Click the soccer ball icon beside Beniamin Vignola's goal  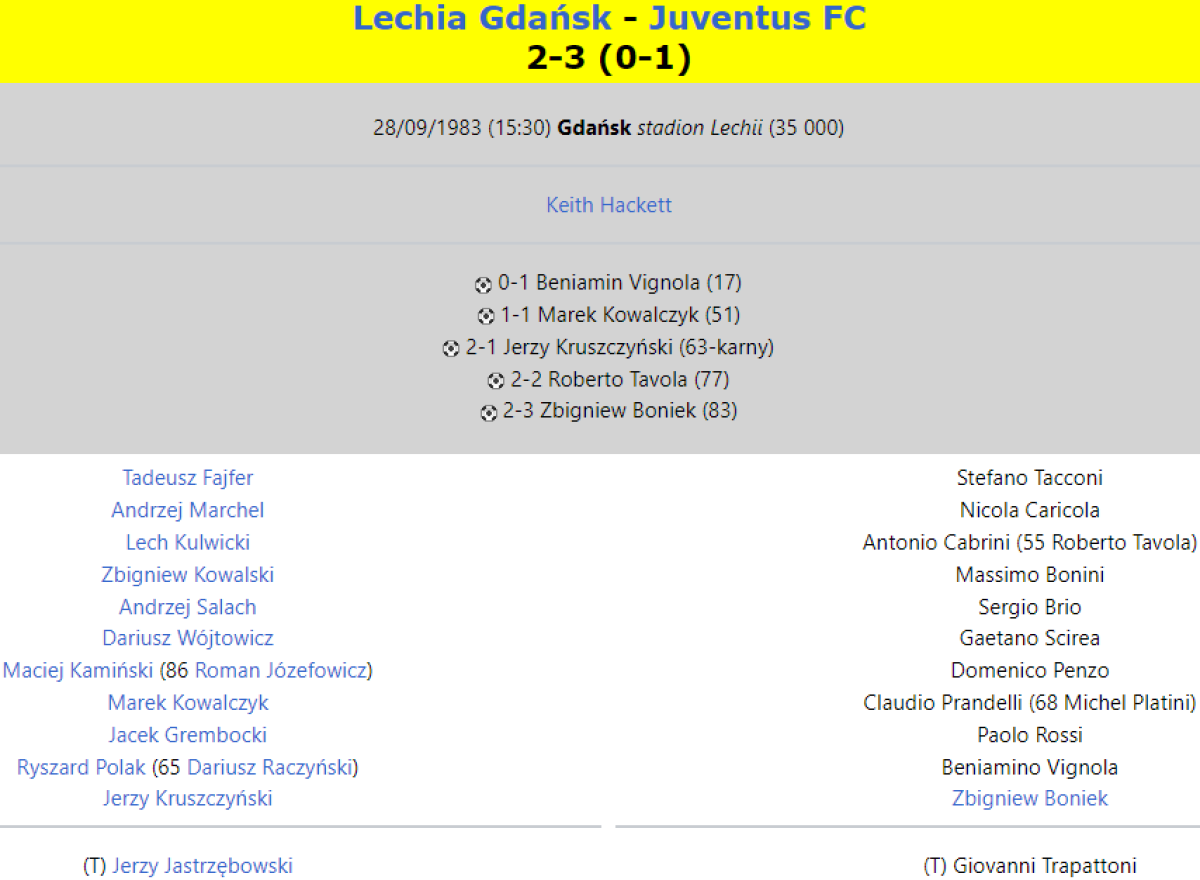pos(483,285)
